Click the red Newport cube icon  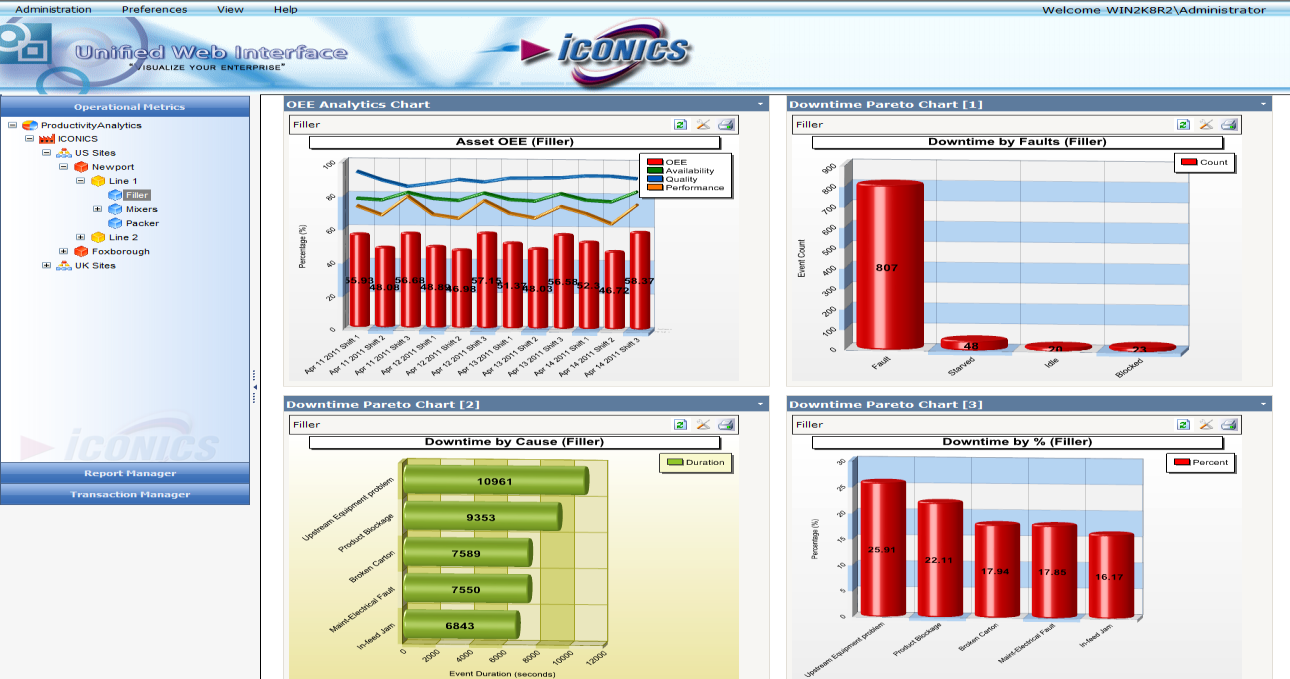(81, 167)
